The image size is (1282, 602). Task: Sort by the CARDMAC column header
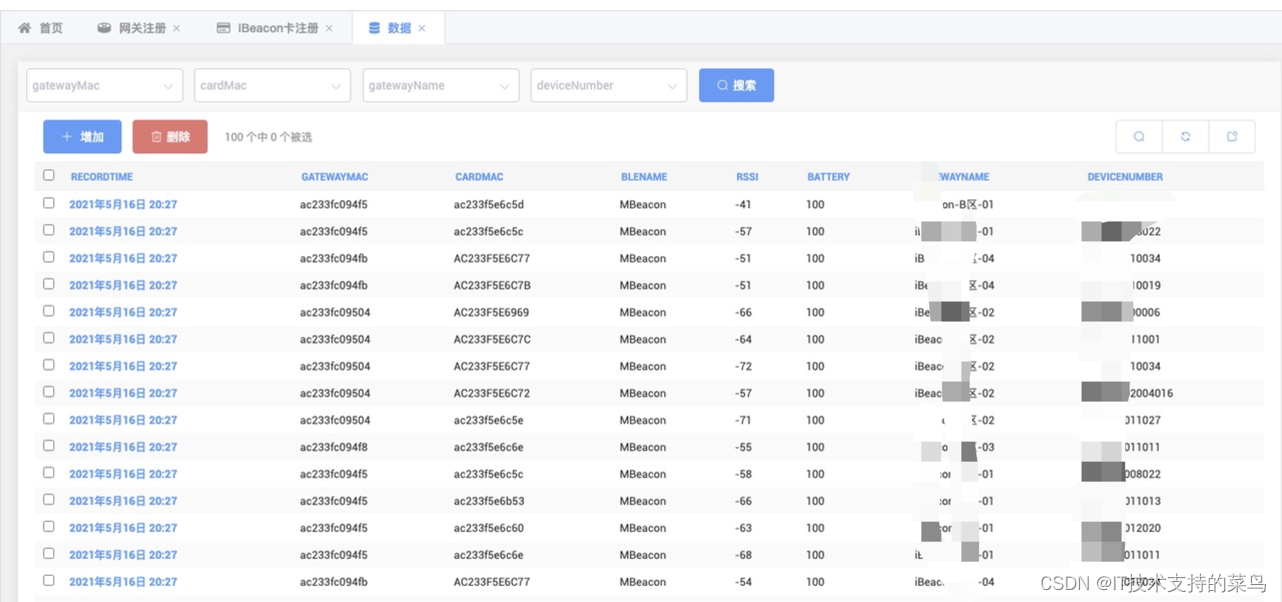tap(479, 177)
